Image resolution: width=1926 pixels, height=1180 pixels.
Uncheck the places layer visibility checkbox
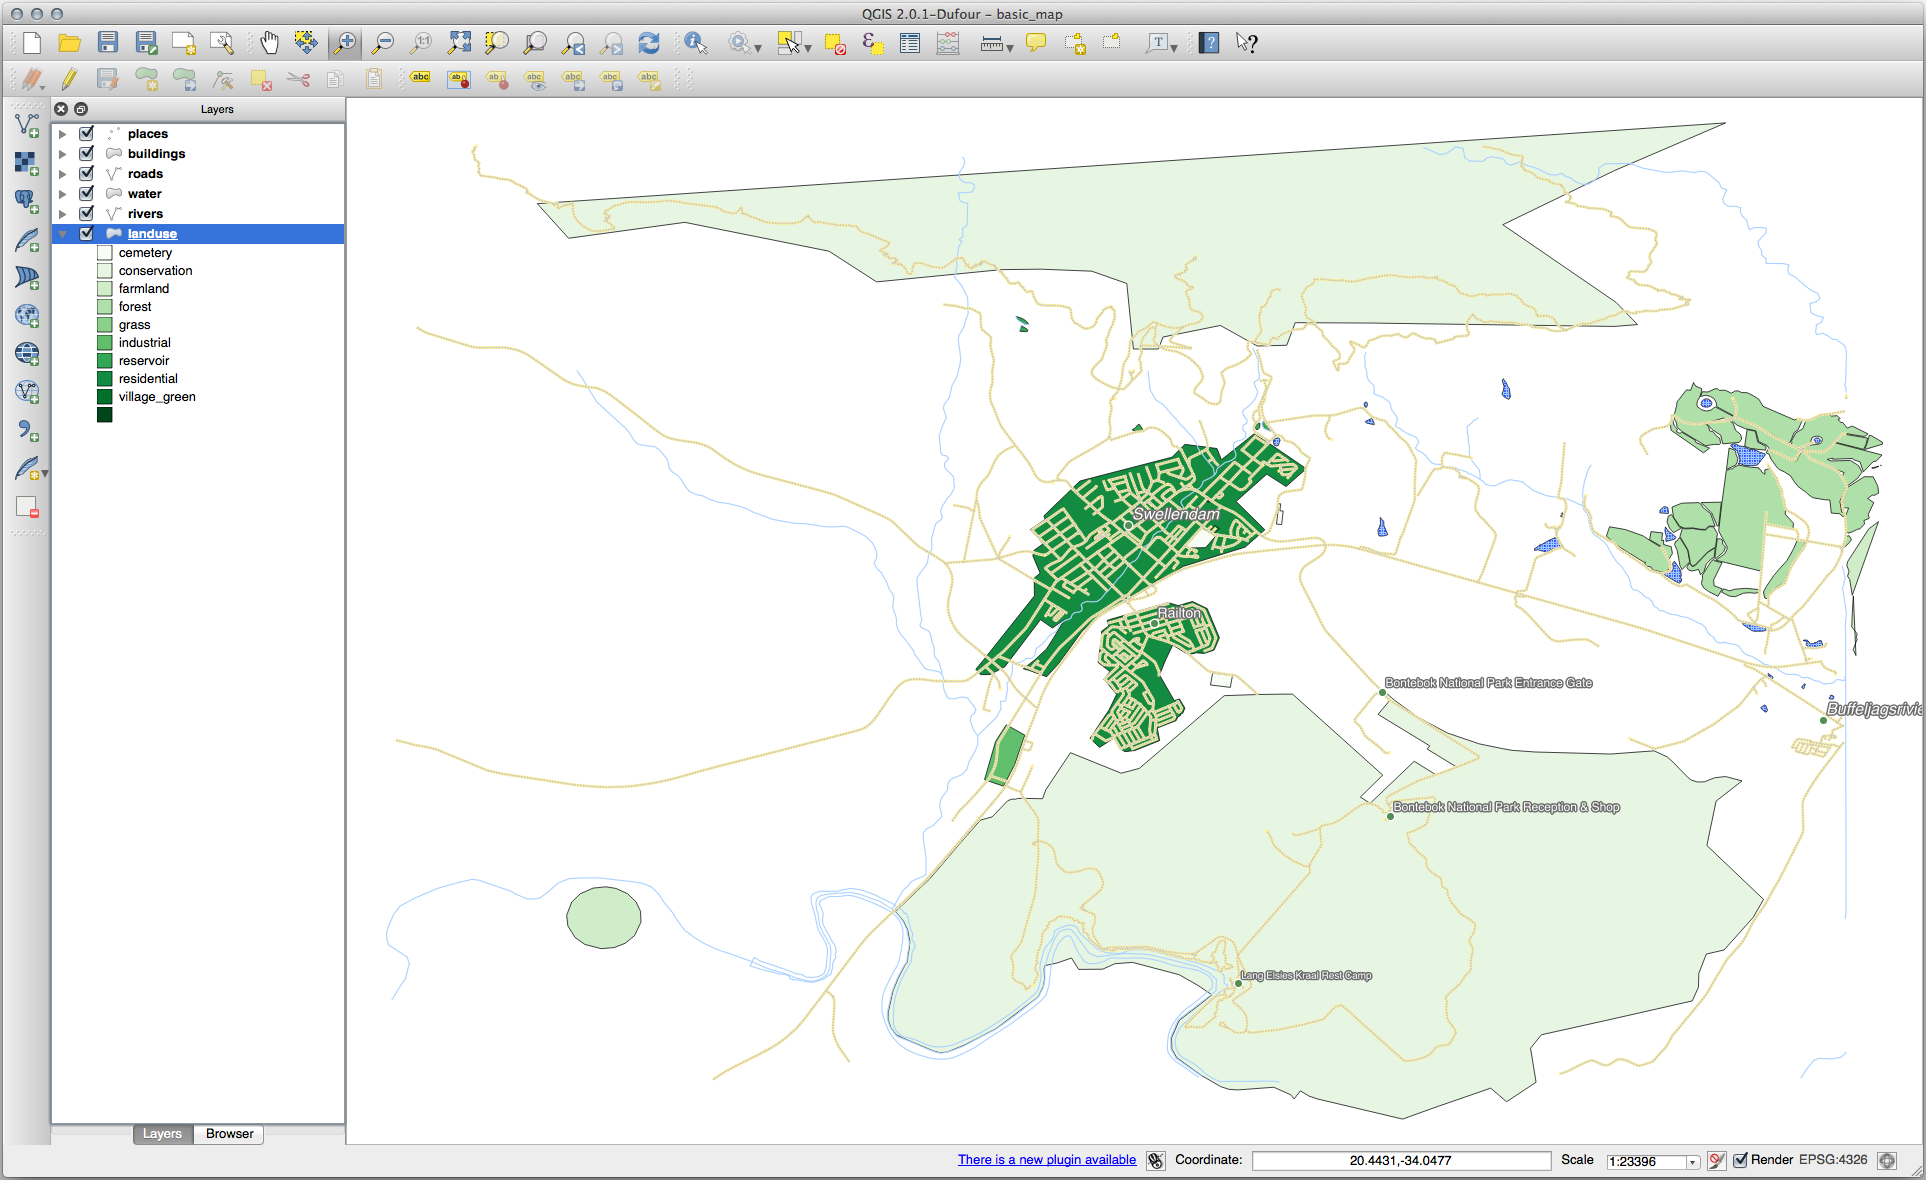tap(87, 133)
